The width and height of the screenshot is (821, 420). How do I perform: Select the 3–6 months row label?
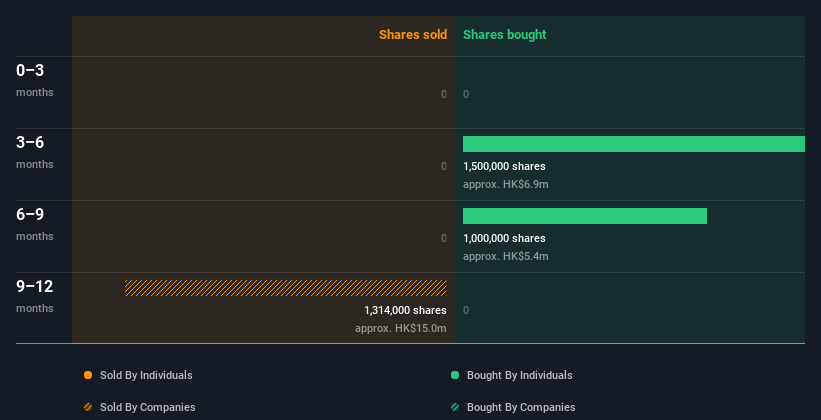tap(35, 152)
